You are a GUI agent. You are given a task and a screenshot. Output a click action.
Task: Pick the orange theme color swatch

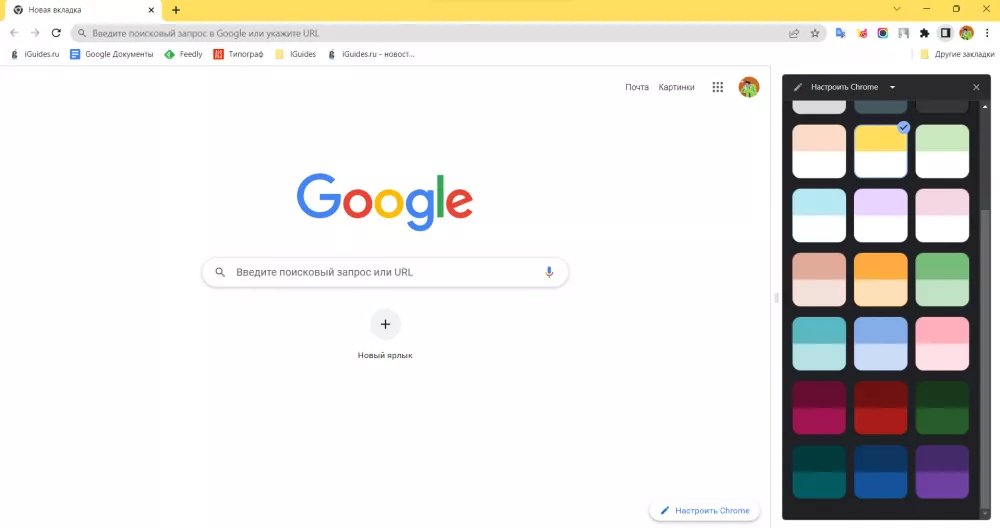(880, 279)
